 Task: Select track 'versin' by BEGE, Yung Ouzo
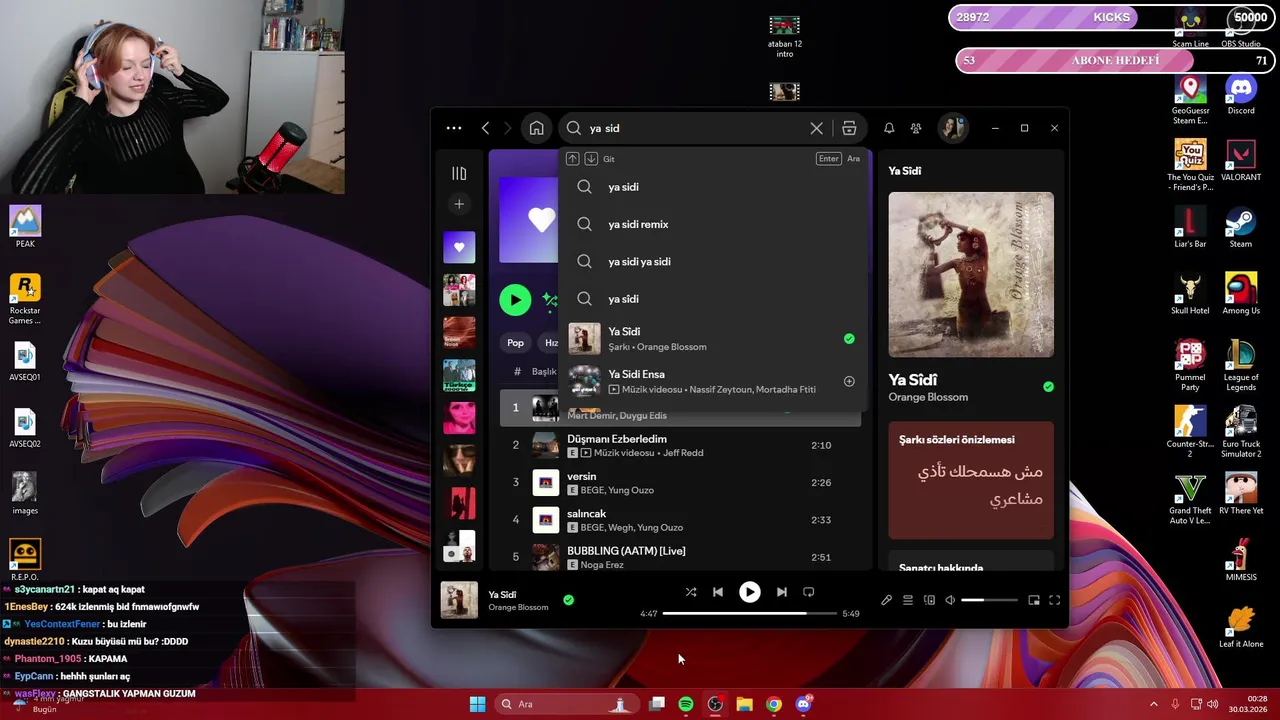680,483
